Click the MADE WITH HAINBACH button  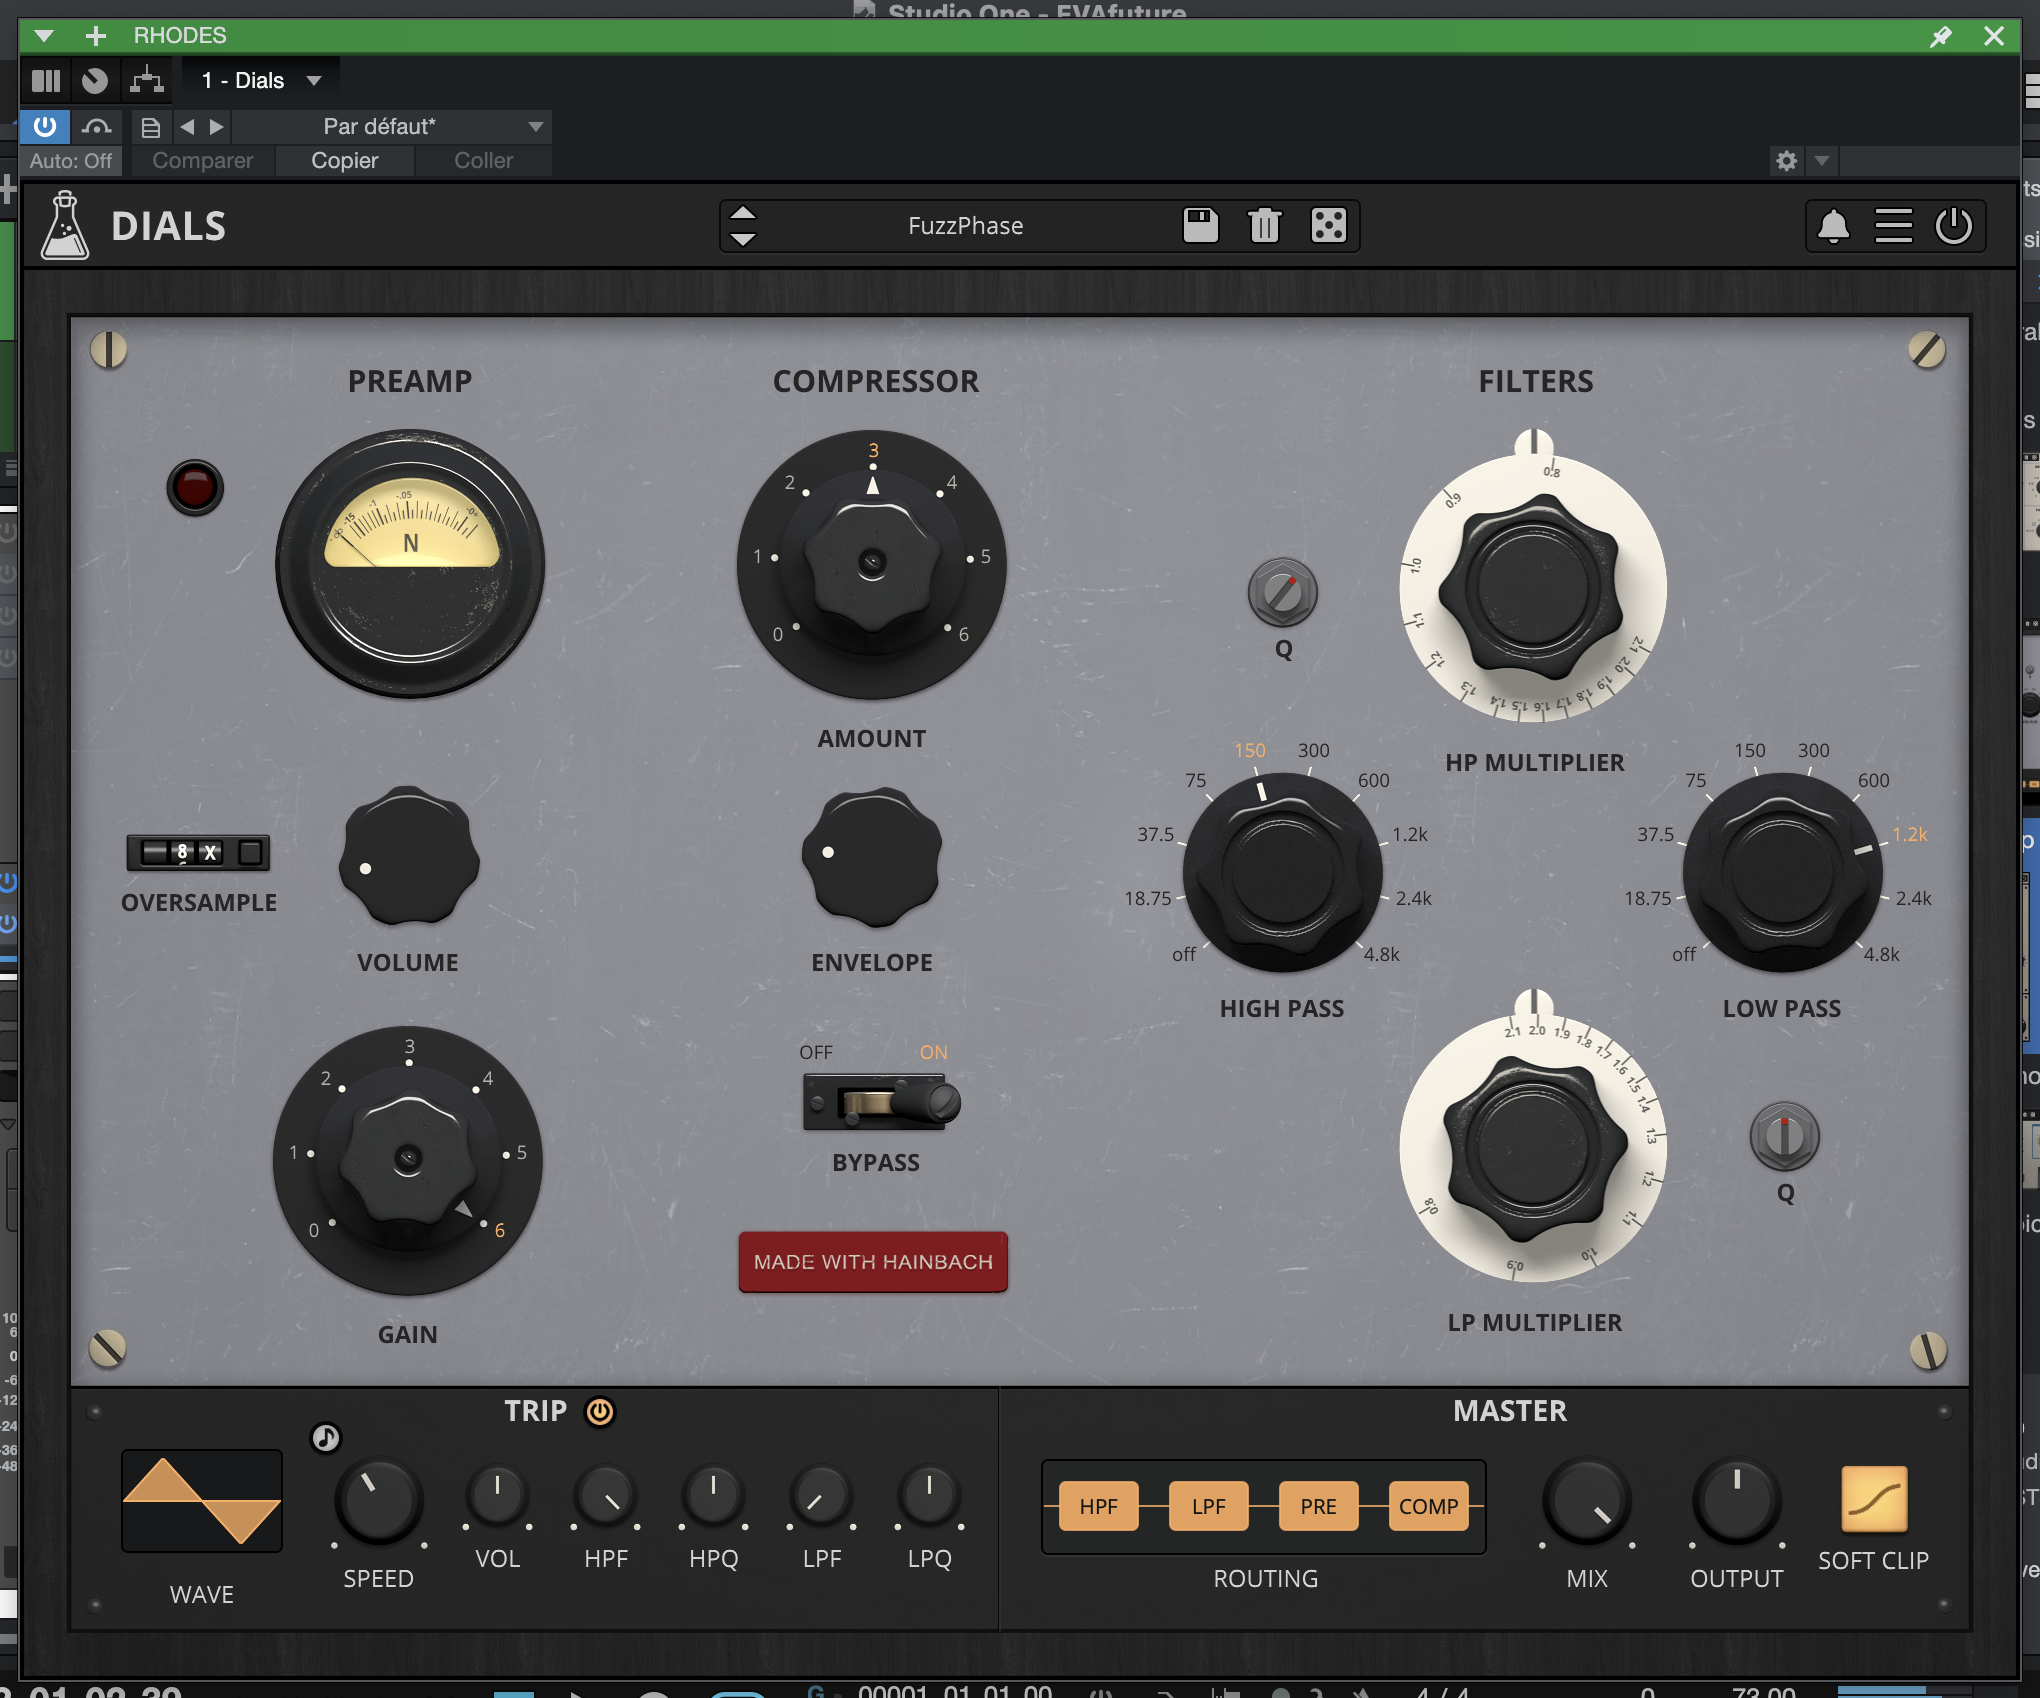pos(873,1262)
